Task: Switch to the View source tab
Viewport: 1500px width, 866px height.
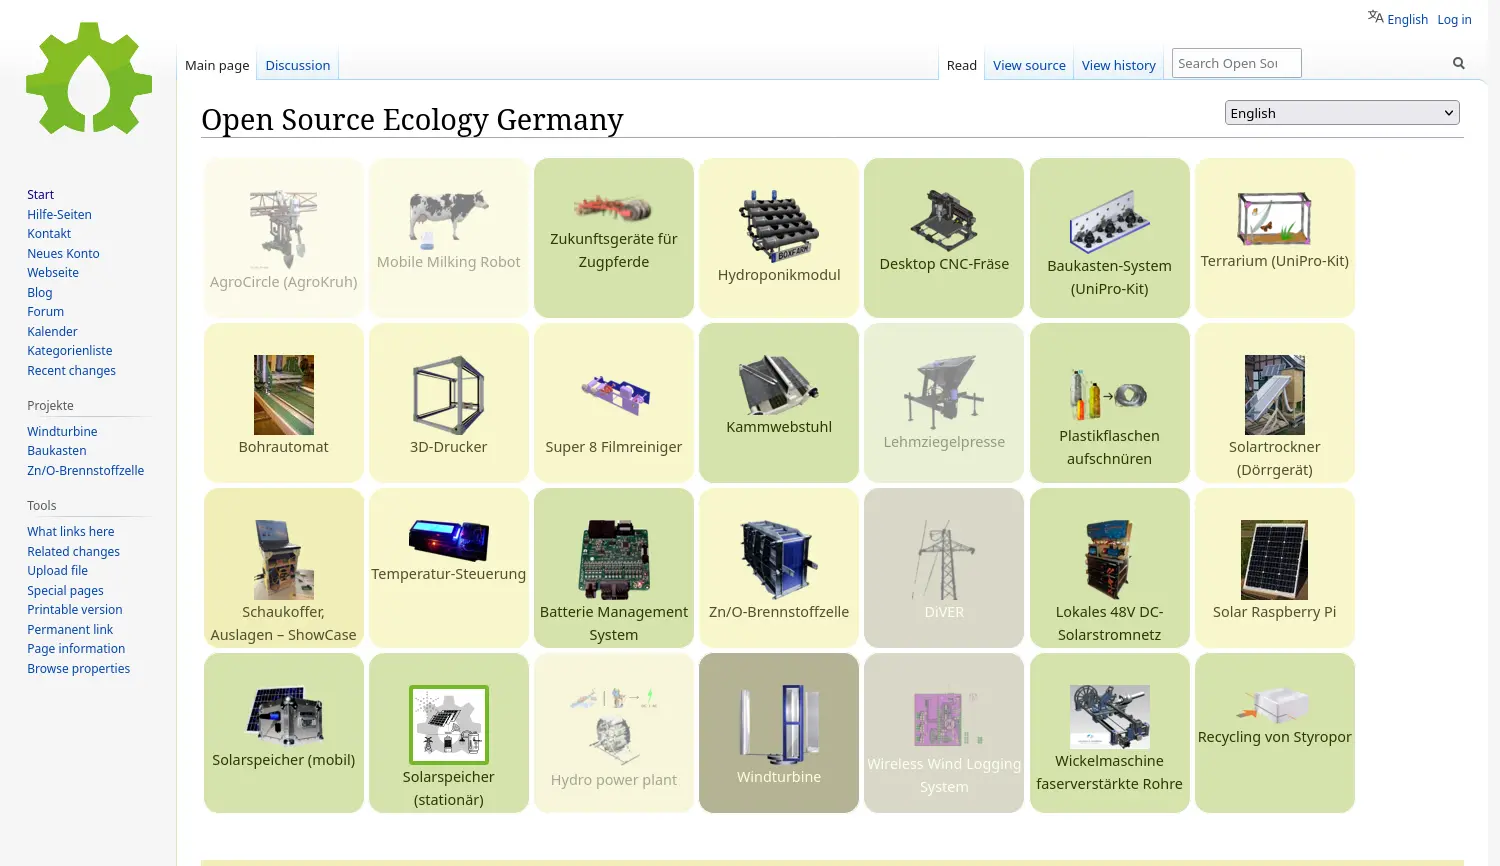Action: 1028,64
